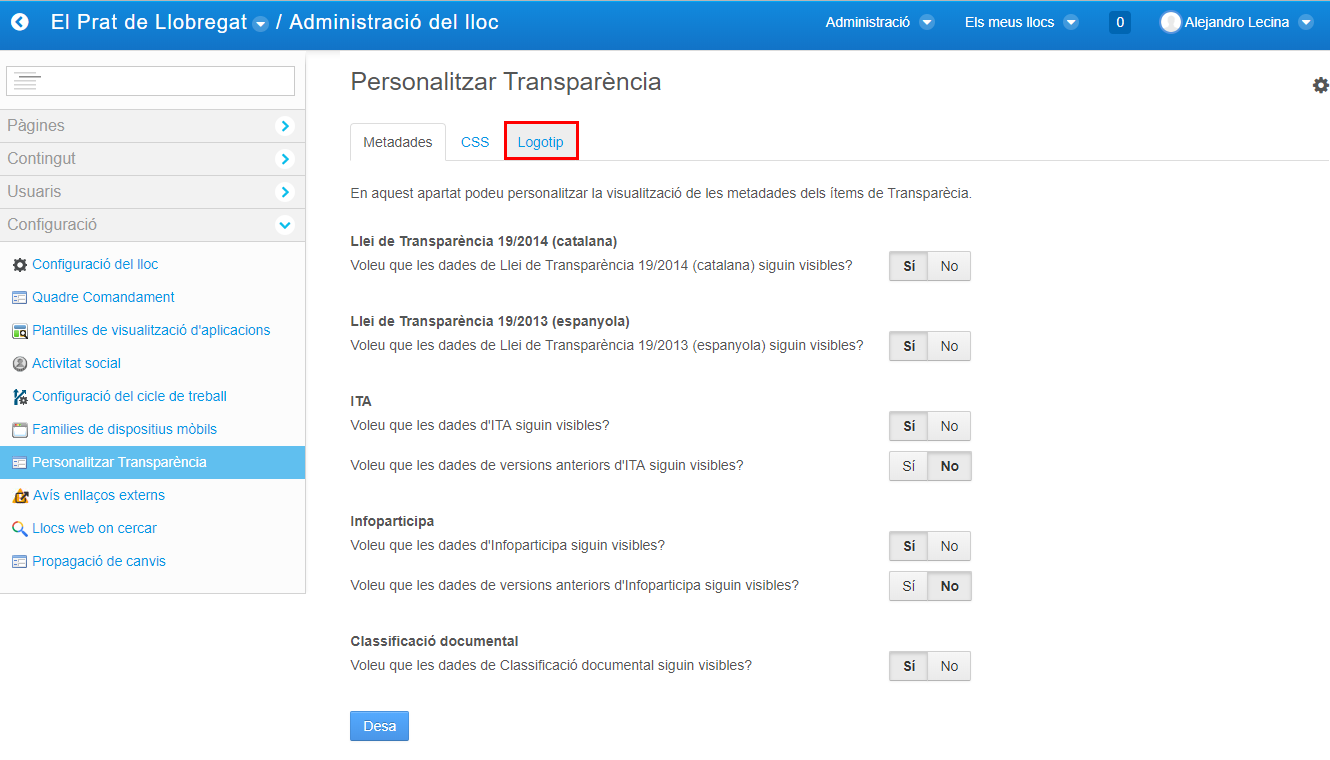Click the Llocs web on cercar magnifier icon
The width and height of the screenshot is (1330, 760).
tap(19, 529)
